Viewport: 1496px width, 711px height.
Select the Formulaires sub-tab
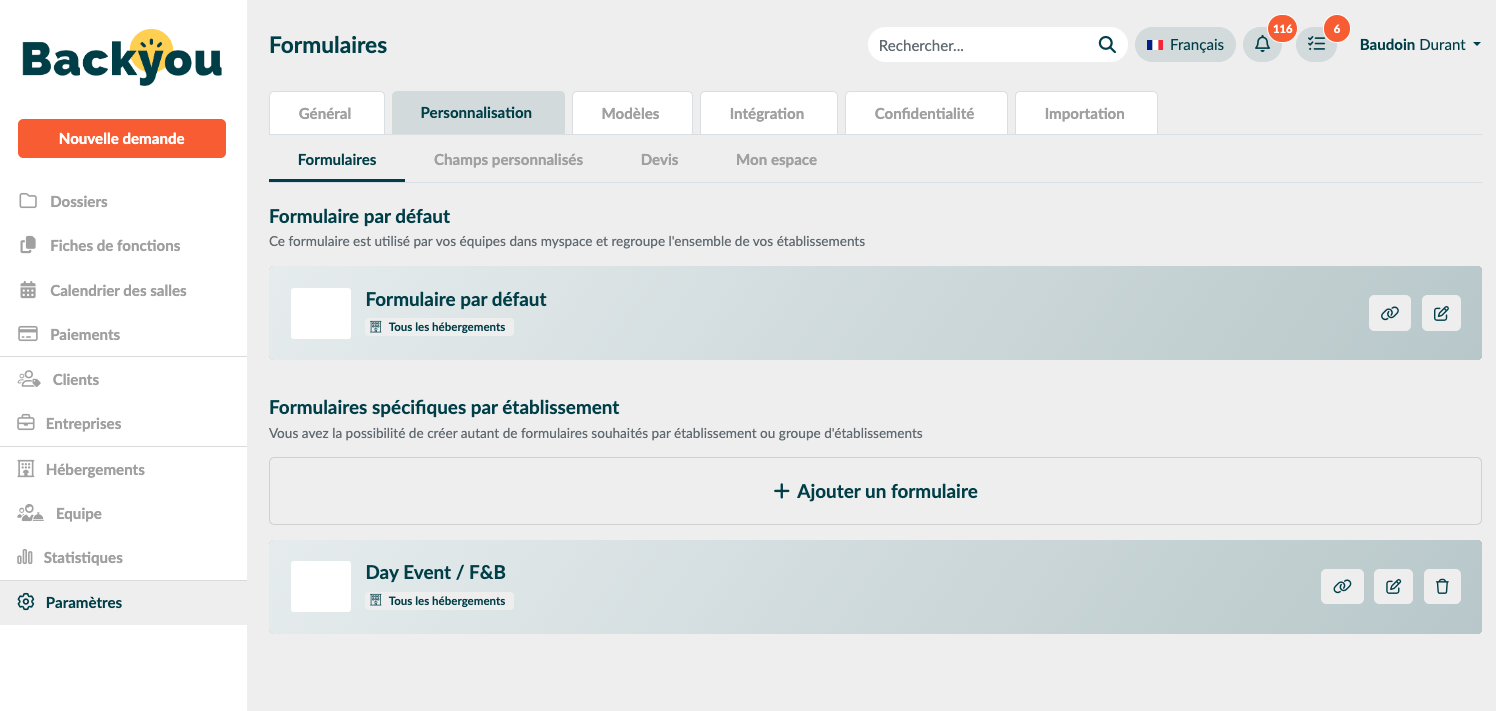[x=337, y=159]
